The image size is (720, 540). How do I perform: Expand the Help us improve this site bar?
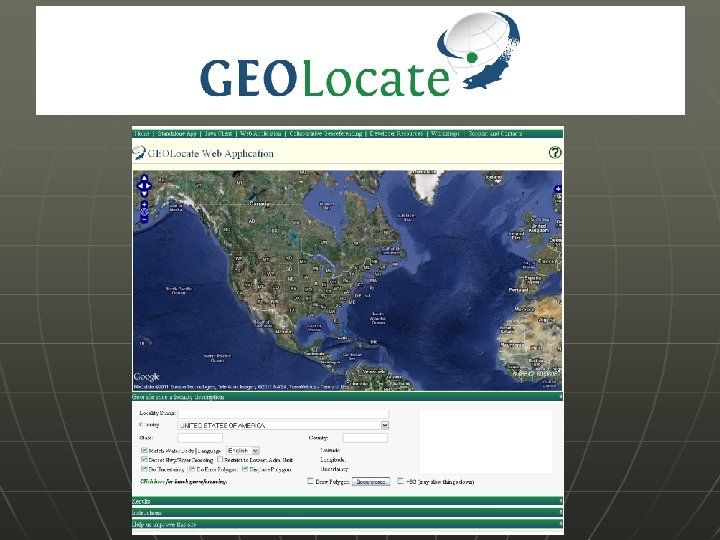point(348,524)
